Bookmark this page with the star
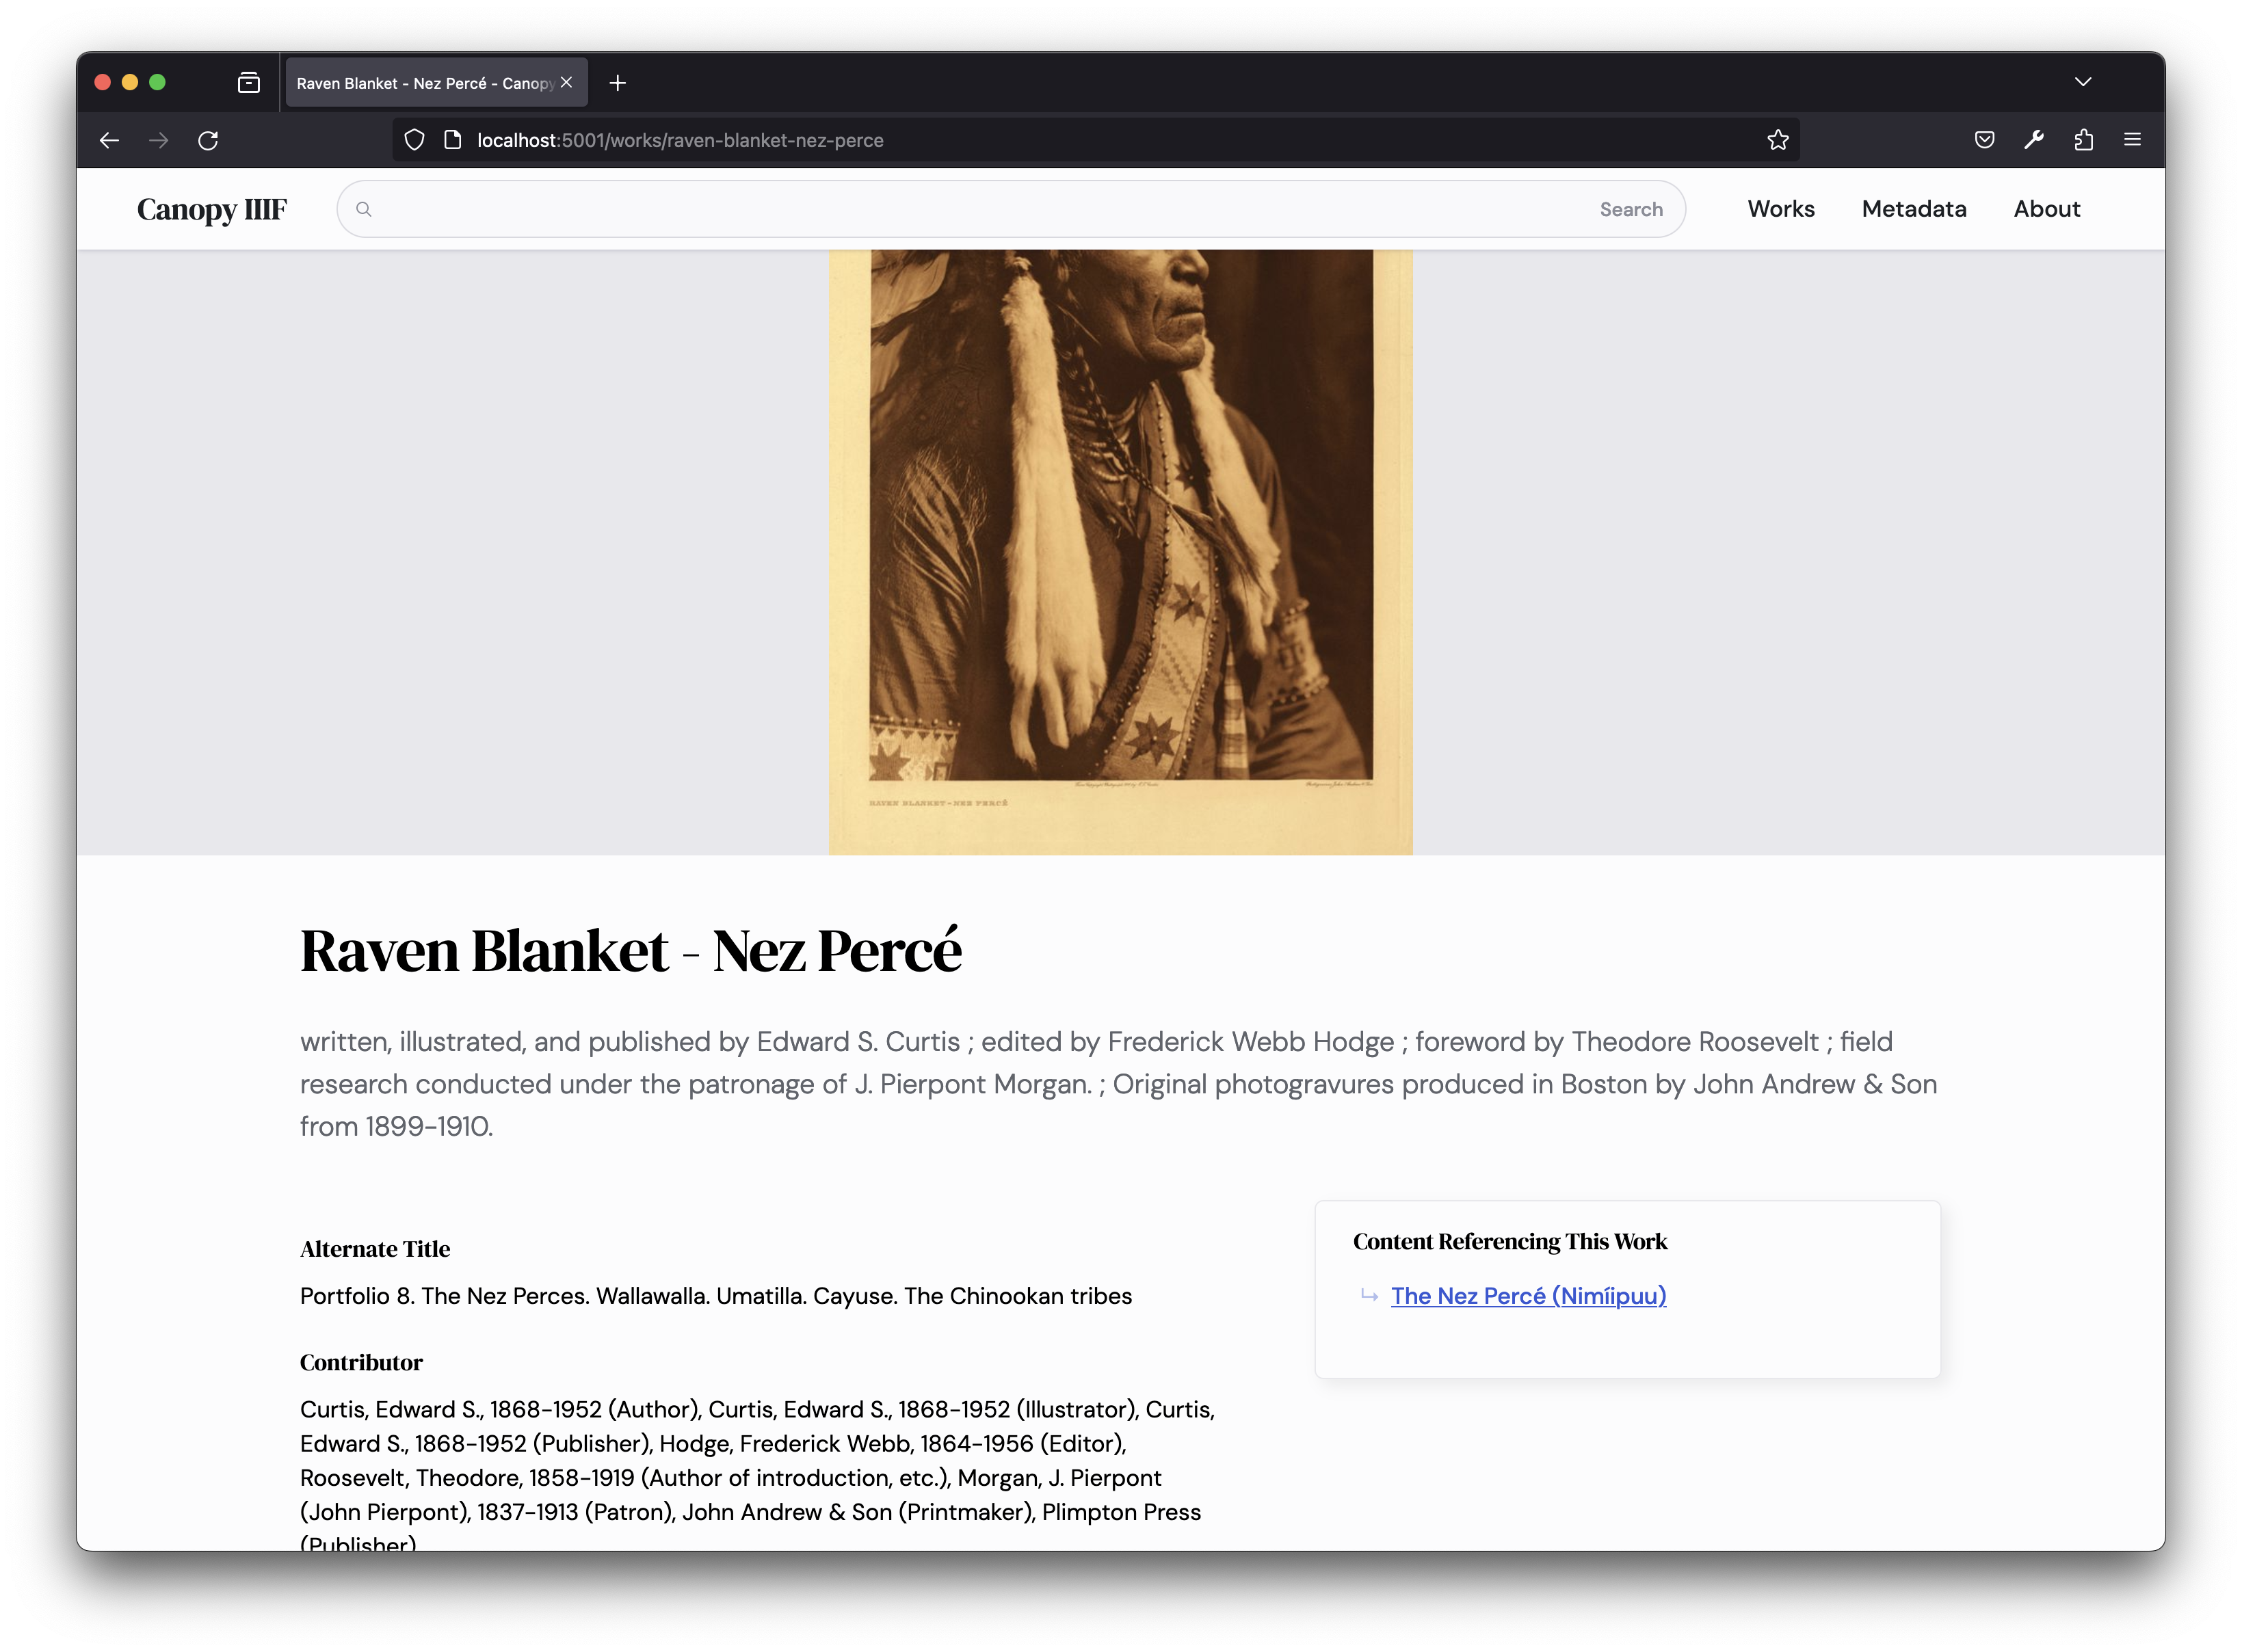 (x=1777, y=140)
